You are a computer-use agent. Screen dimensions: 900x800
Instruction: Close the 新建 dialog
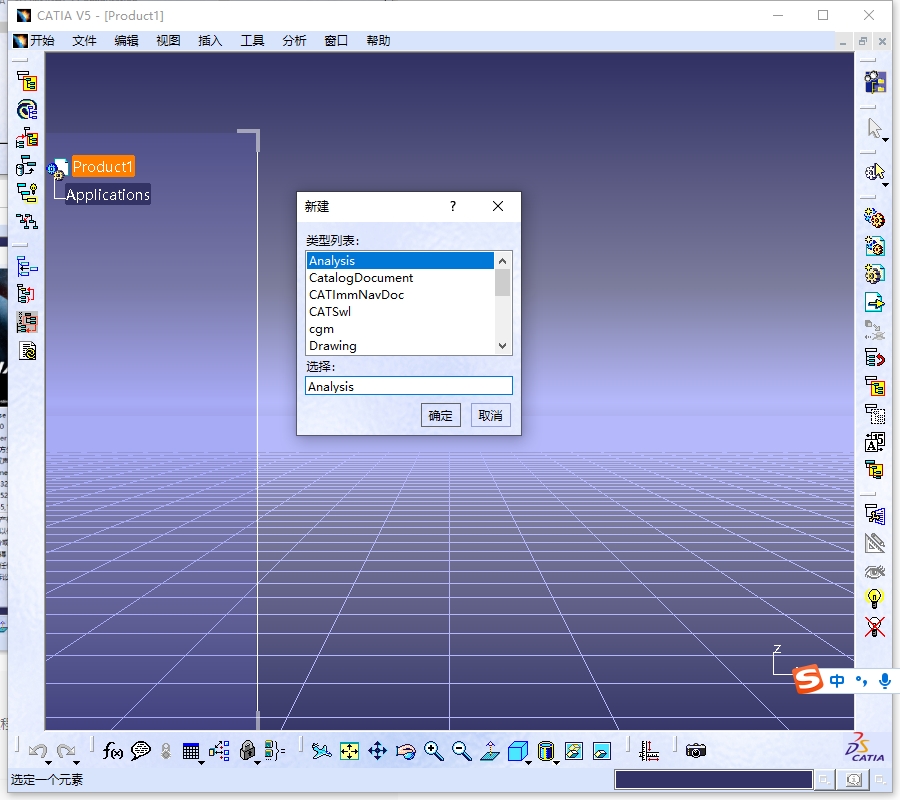tap(498, 206)
